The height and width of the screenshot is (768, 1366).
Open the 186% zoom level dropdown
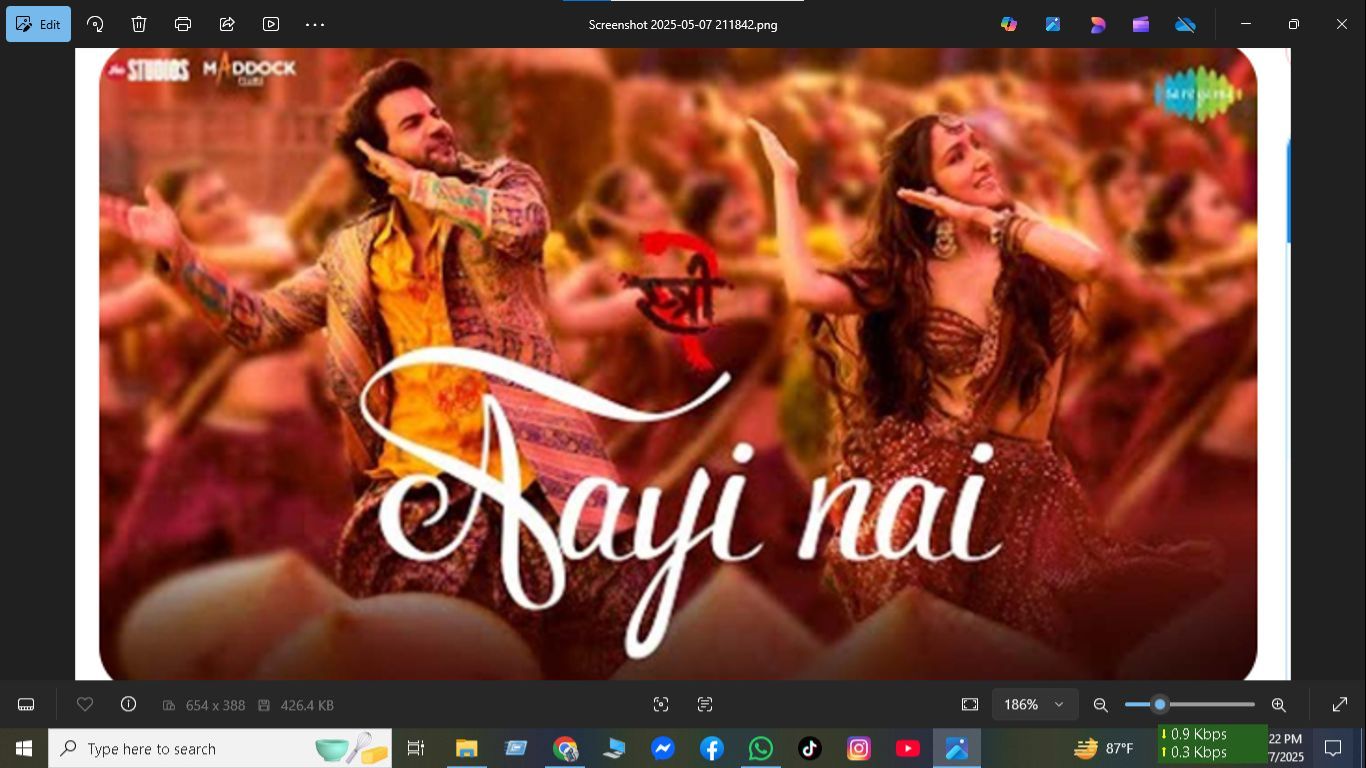click(1034, 705)
